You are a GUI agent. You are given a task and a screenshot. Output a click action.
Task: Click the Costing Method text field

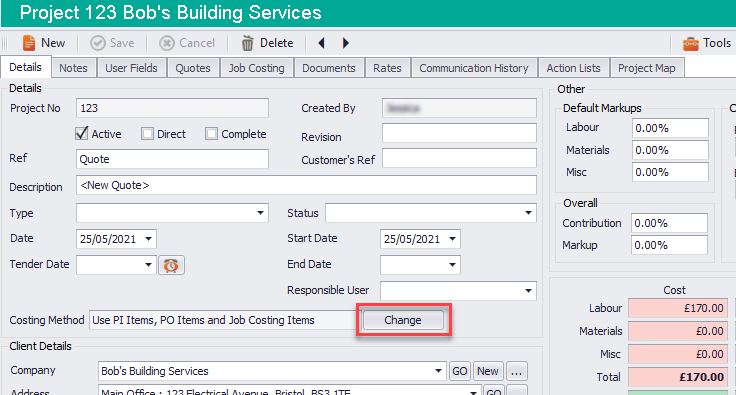225,320
